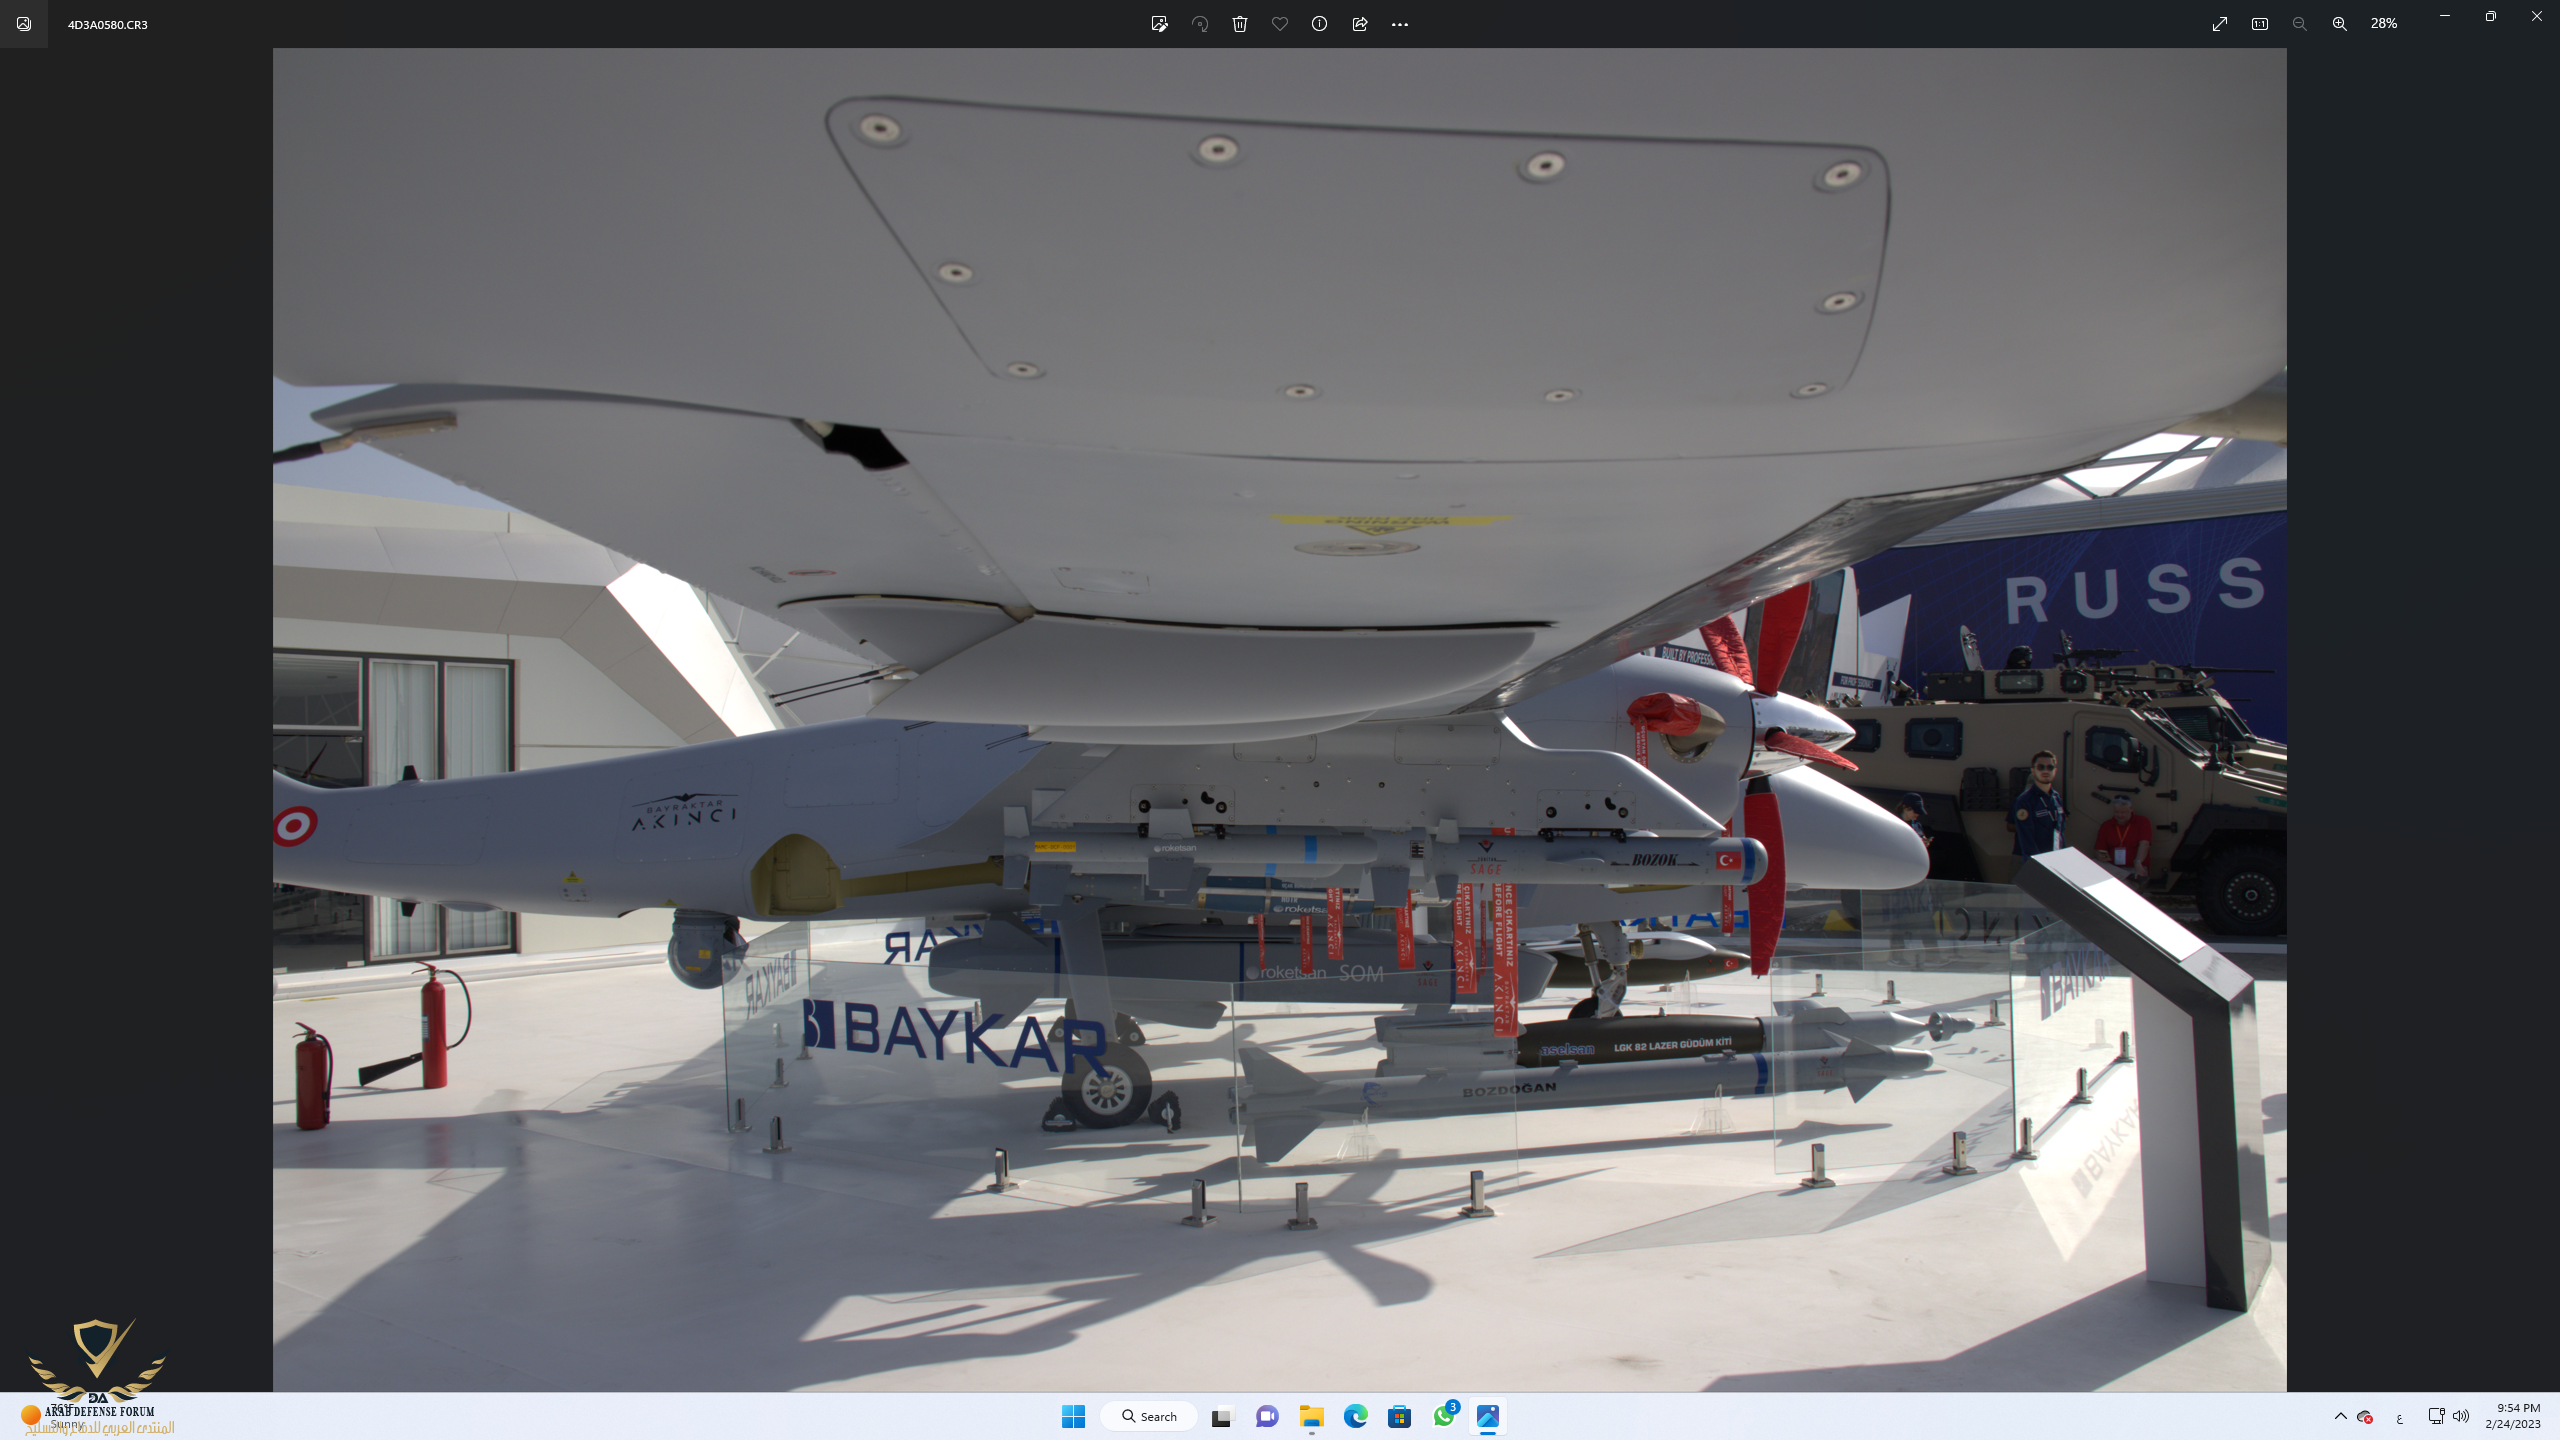Enter full screen view
The image size is (2560, 1440).
tap(2220, 24)
